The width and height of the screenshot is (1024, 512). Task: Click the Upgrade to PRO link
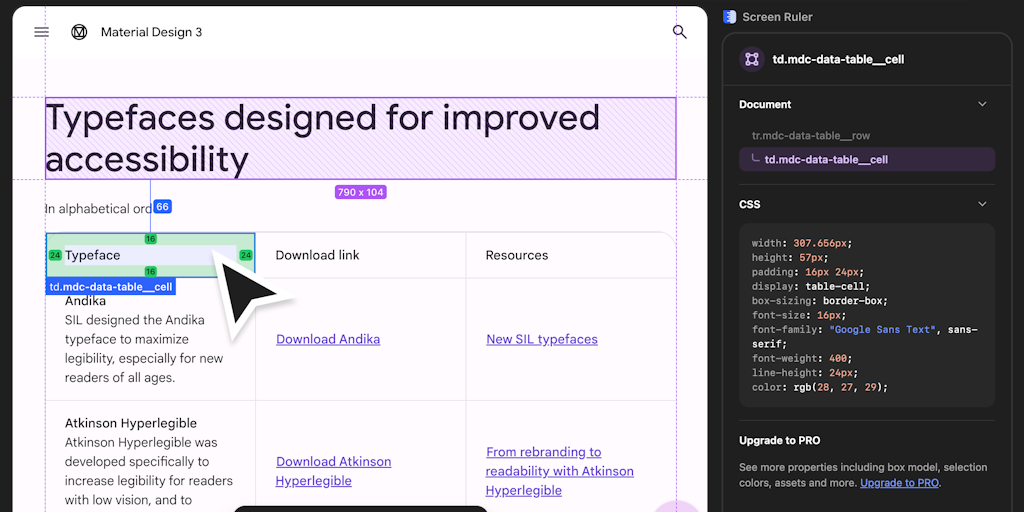click(x=899, y=483)
